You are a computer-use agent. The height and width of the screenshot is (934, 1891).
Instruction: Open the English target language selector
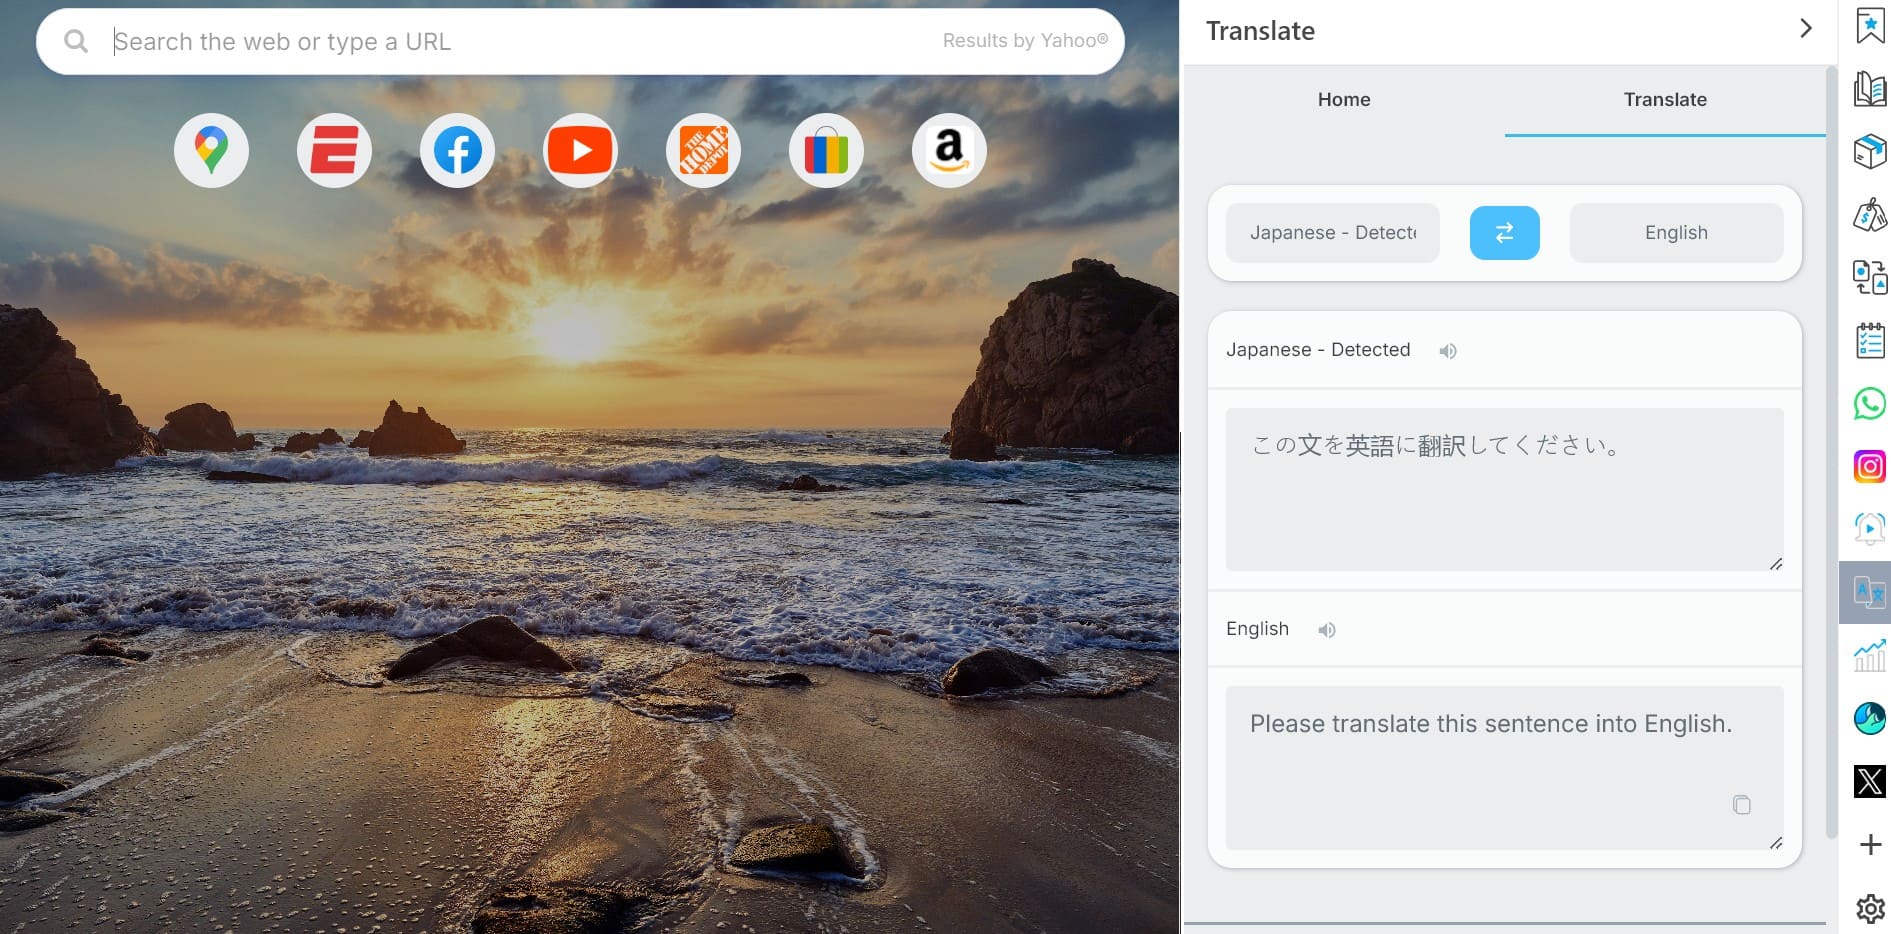(1675, 232)
